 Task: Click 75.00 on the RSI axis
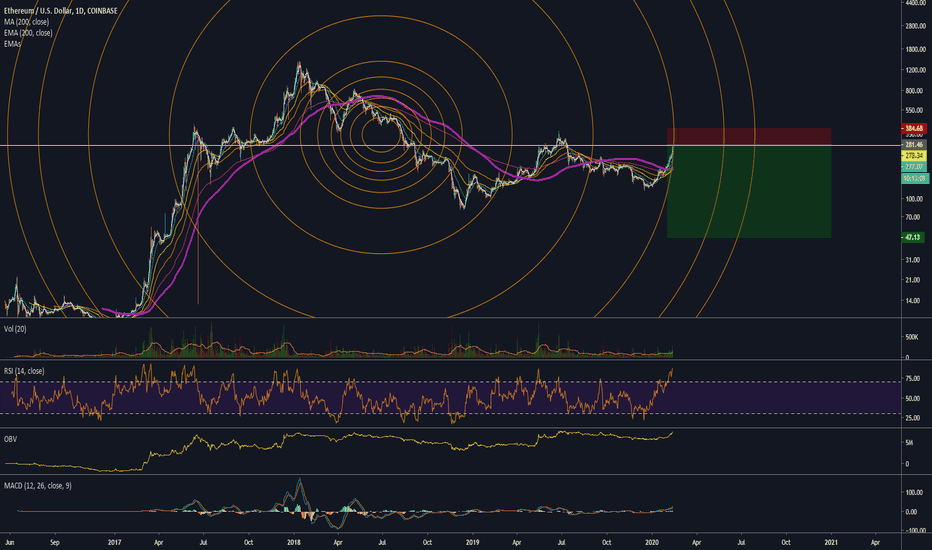pos(913,379)
